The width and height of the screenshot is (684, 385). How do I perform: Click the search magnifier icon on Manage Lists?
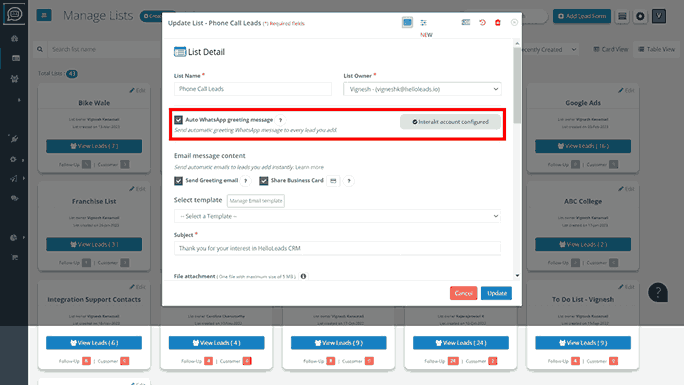40,49
